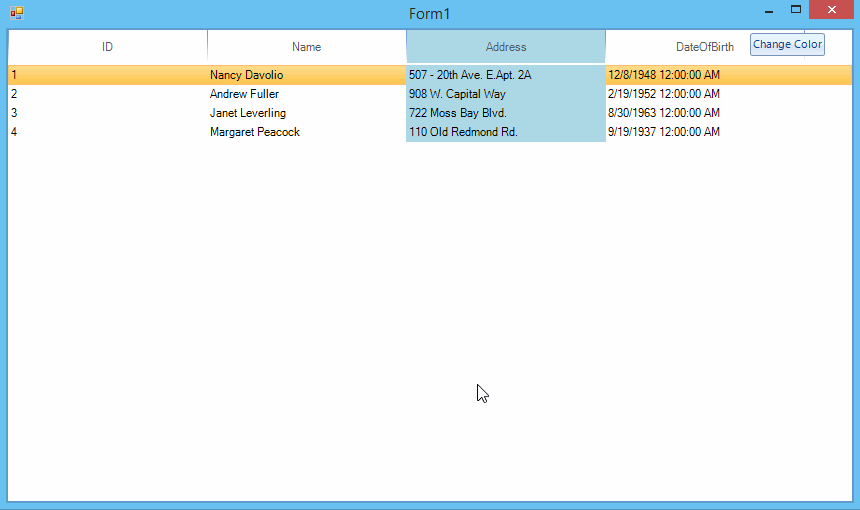860x510 pixels.
Task: Choose the Margaret Peacock name cell
Action: tap(254, 132)
